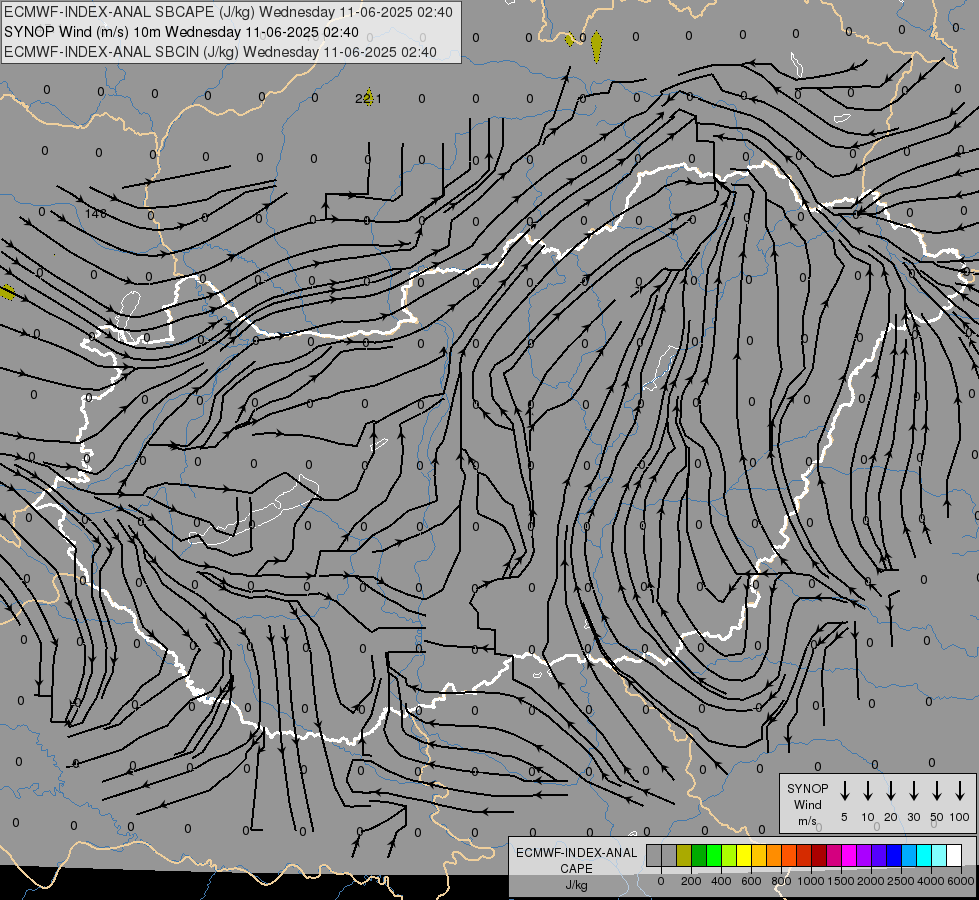Select the pure yellow CAPE legend swatch
The height and width of the screenshot is (900, 979).
click(744, 855)
